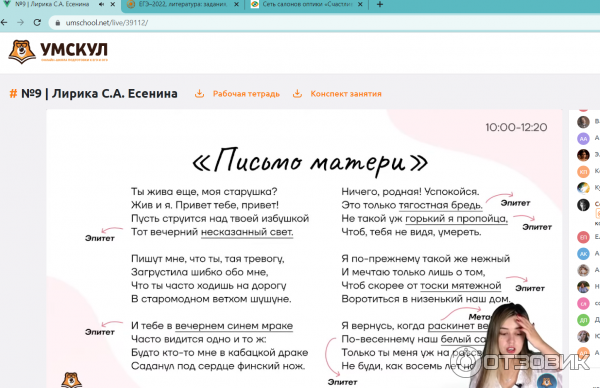Click the underlined phrase тягостная бредь
The width and height of the screenshot is (600, 388).
click(x=440, y=205)
